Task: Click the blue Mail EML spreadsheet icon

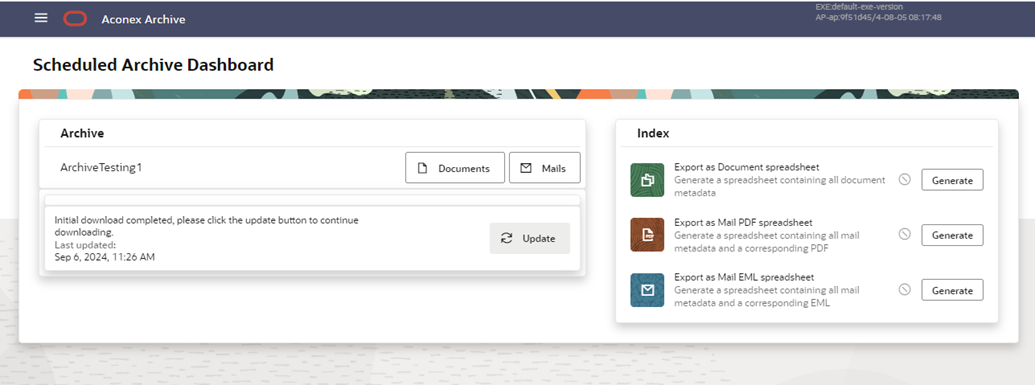Action: 648,290
